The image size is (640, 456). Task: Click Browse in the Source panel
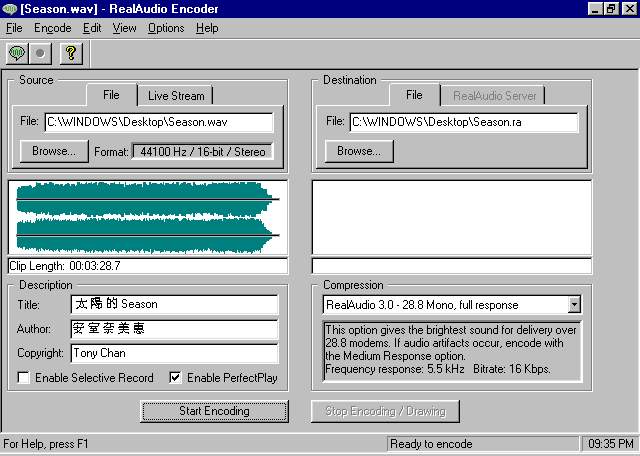coord(54,151)
